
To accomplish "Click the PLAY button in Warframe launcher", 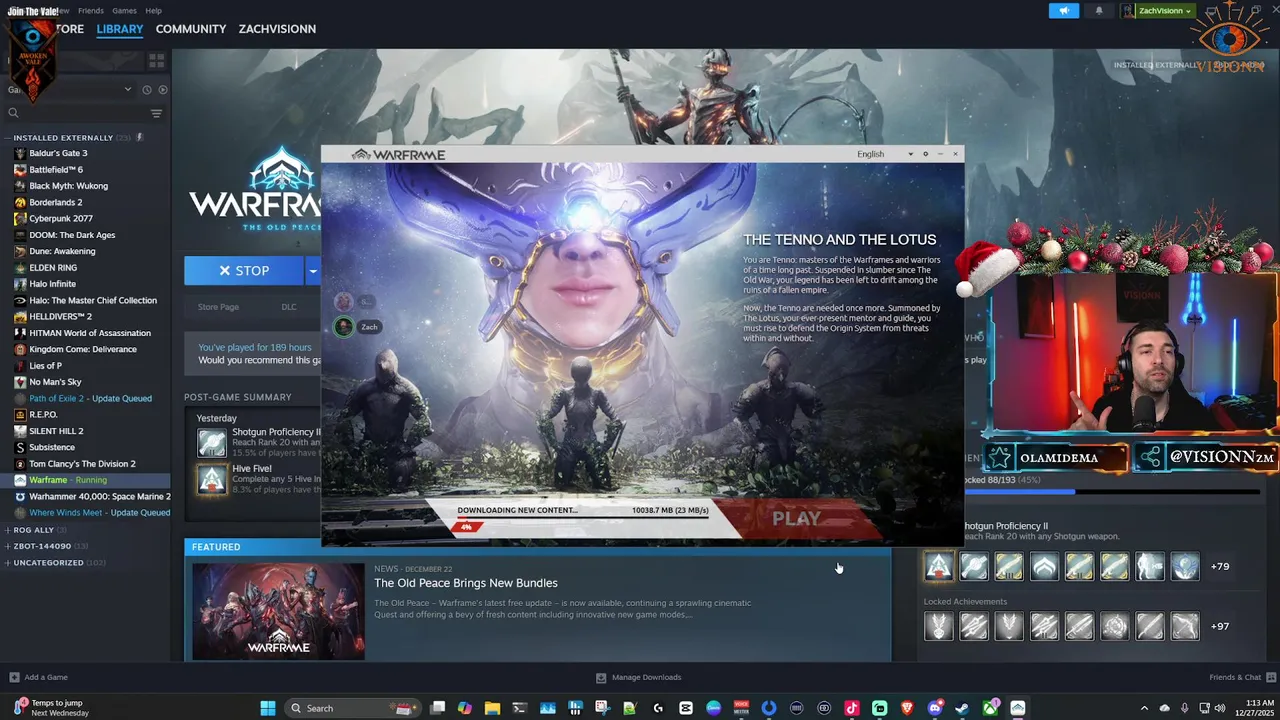I will [x=796, y=518].
